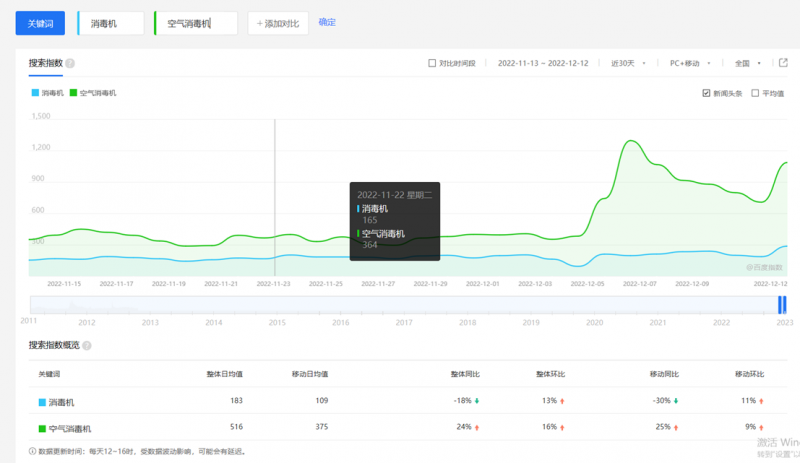Check the 平均值 checkbox
The width and height of the screenshot is (800, 463).
(x=755, y=93)
